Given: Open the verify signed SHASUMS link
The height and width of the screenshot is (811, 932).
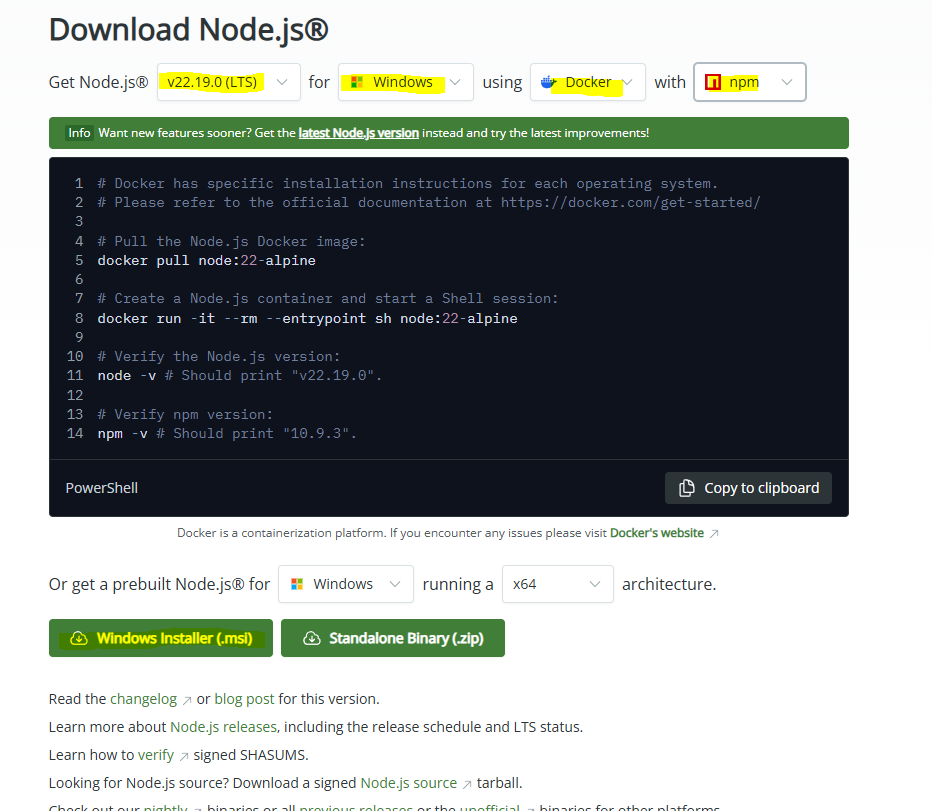Looking at the screenshot, I should (156, 755).
